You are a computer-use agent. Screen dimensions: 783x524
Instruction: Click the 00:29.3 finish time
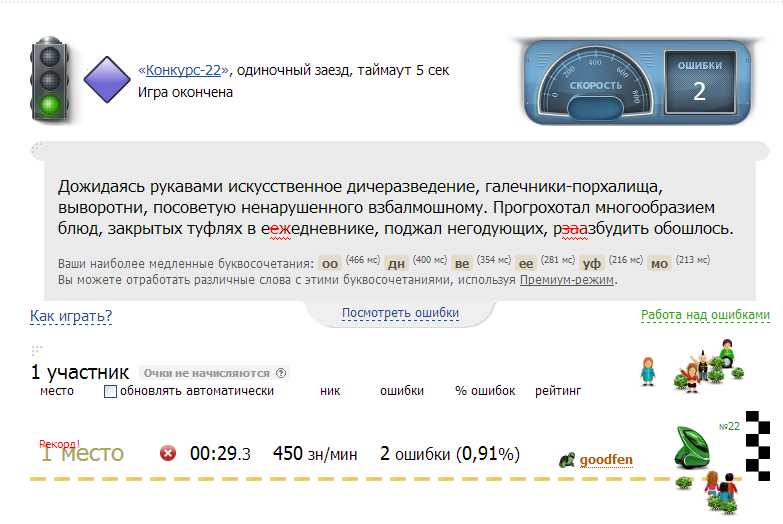click(x=220, y=454)
